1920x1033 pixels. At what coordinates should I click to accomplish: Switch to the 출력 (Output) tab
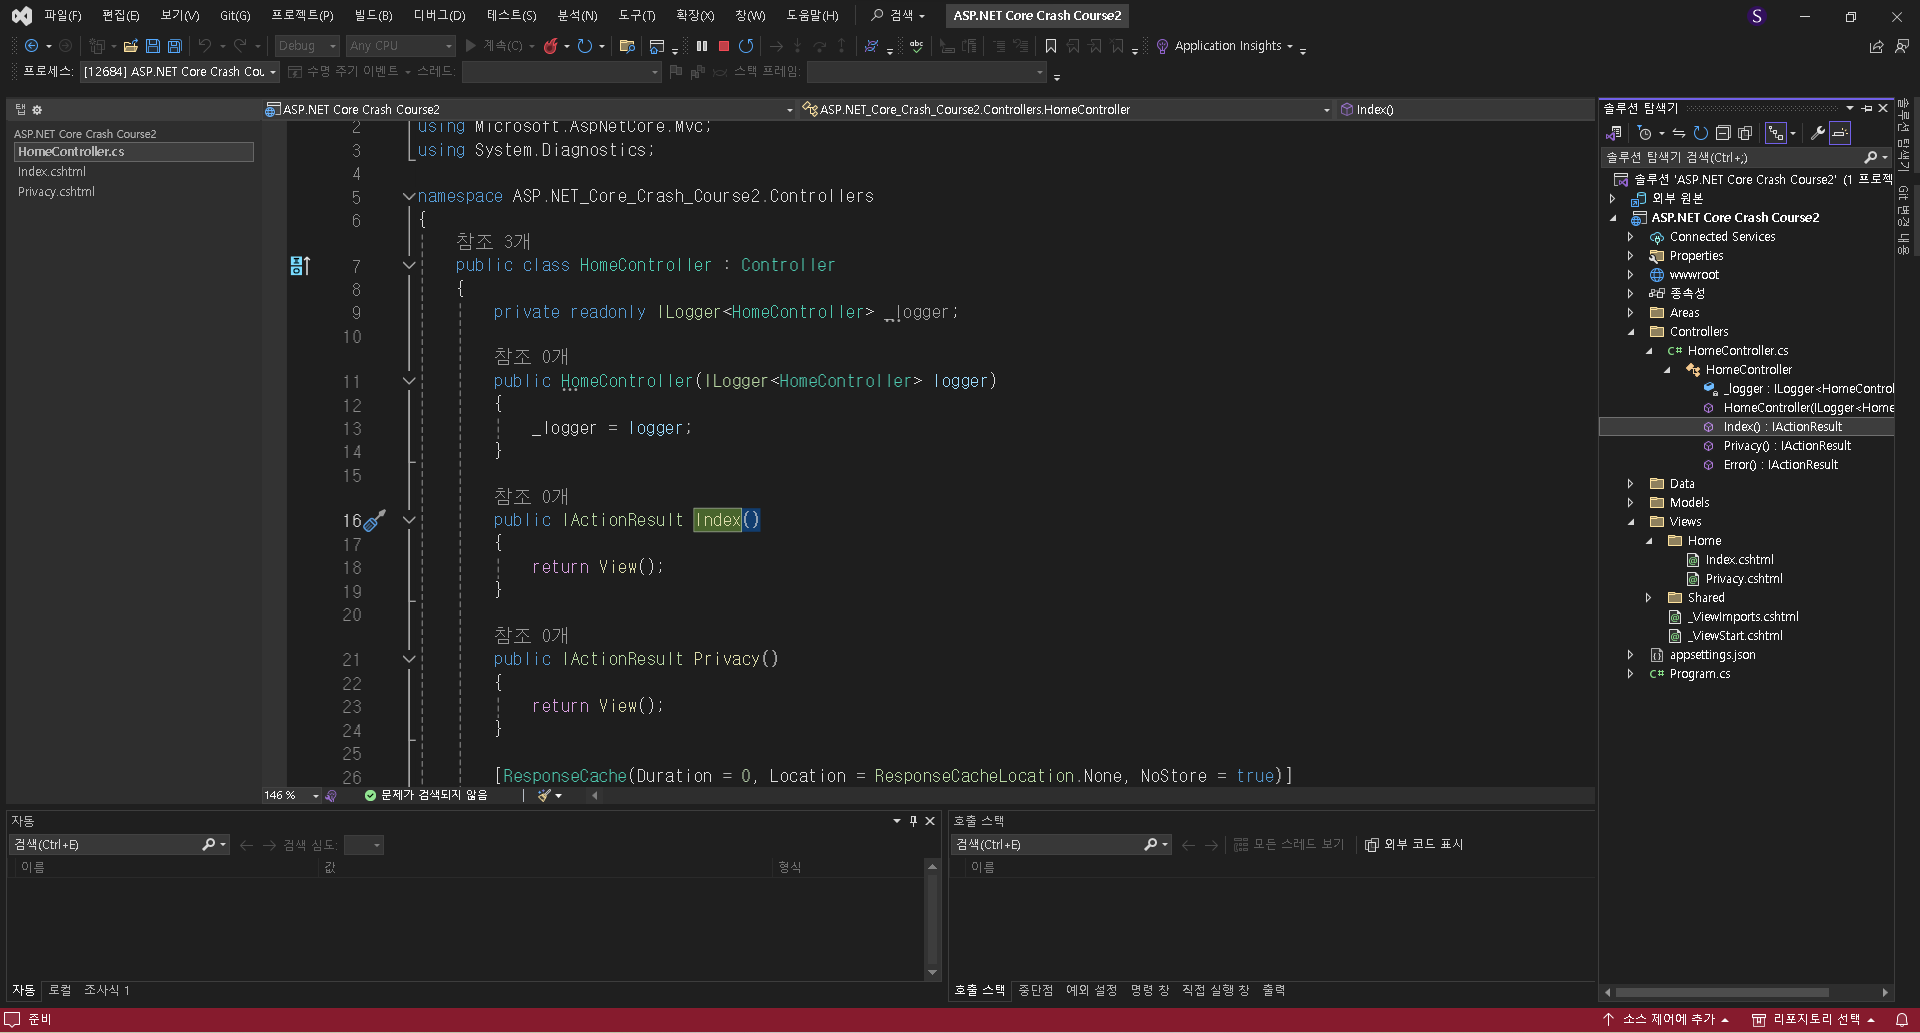[x=1273, y=990]
